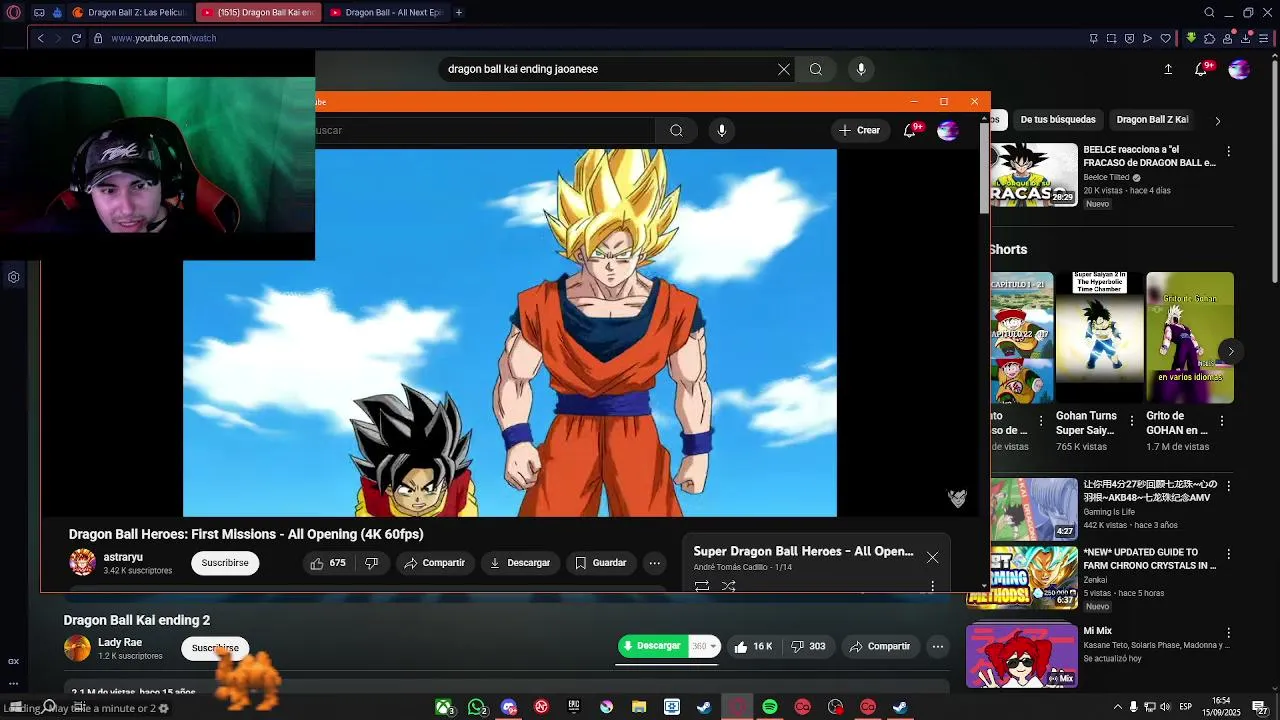Reload the page with the refresh button

tap(76, 38)
